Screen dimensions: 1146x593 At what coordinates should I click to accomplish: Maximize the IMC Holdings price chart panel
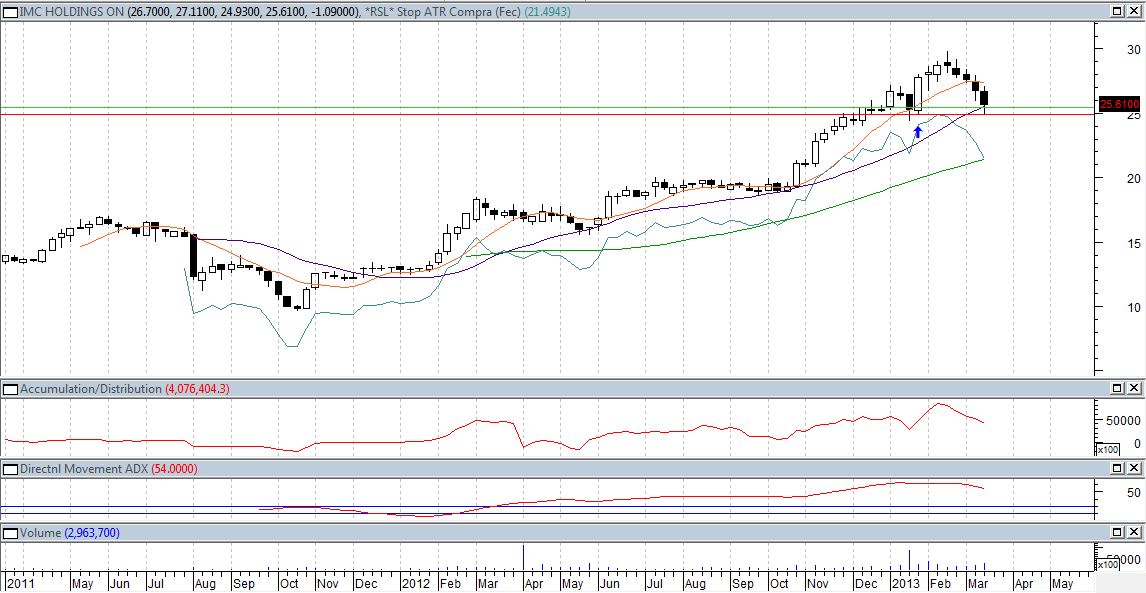(x=1117, y=10)
